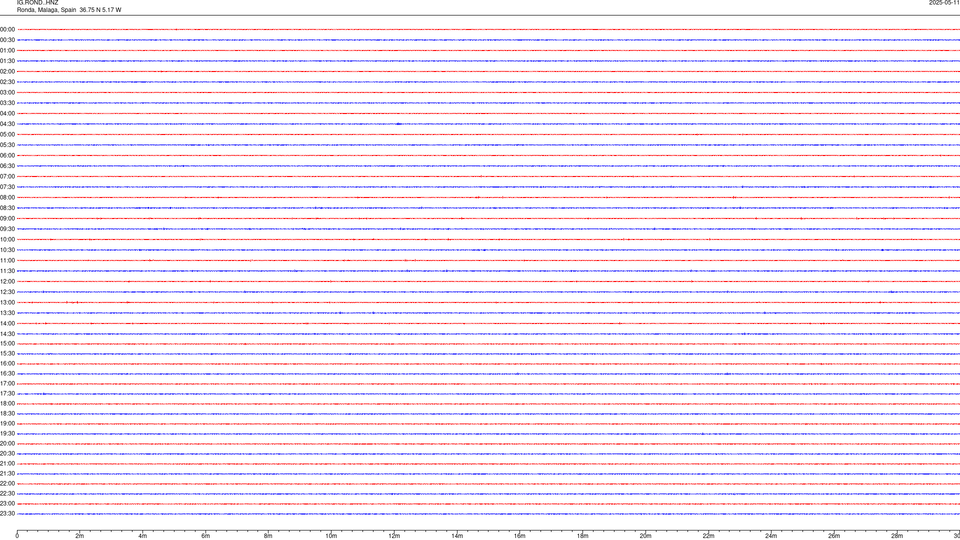
Task: Select the 12:00 time label
Action: pyautogui.click(x=7, y=281)
